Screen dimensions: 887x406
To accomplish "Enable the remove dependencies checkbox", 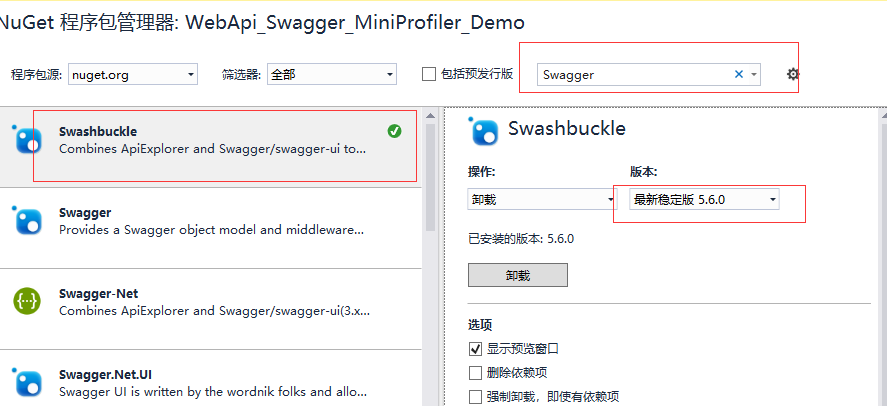I will (x=475, y=373).
